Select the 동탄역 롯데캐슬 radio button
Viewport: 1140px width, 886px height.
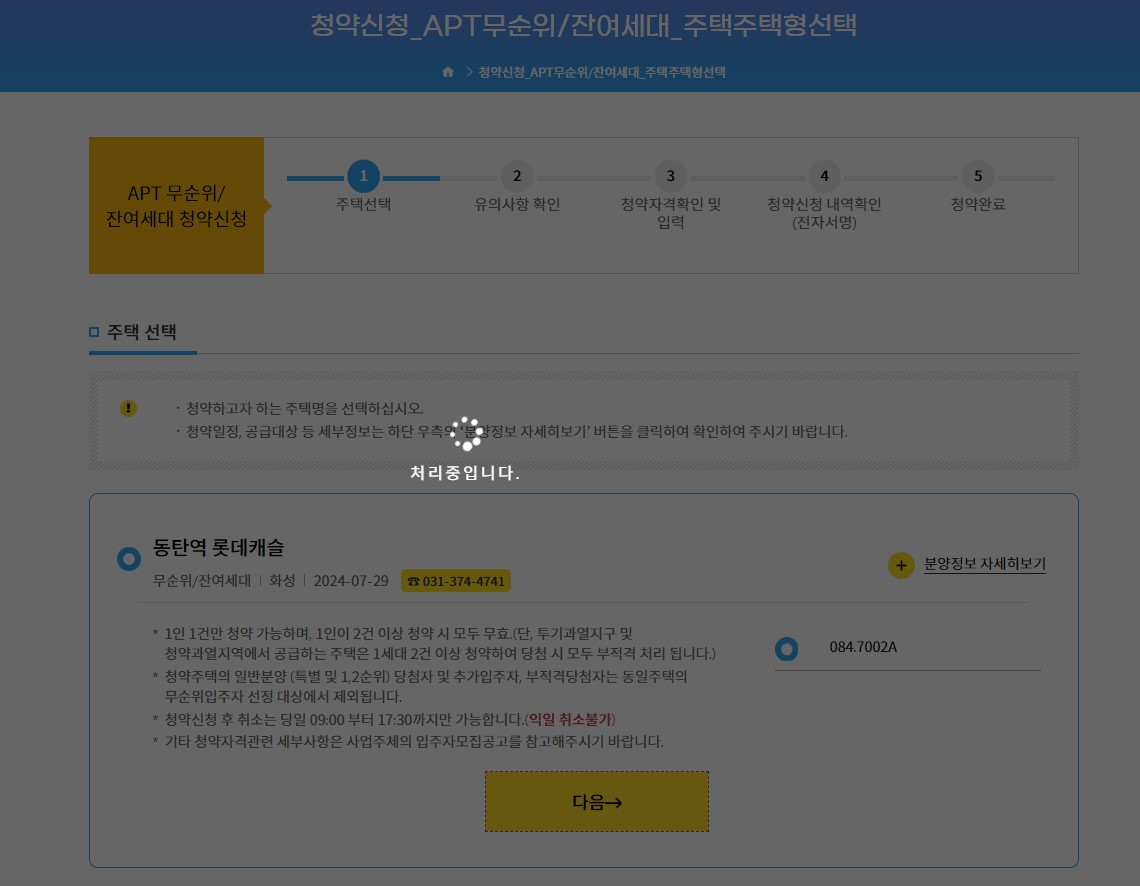(x=129, y=559)
